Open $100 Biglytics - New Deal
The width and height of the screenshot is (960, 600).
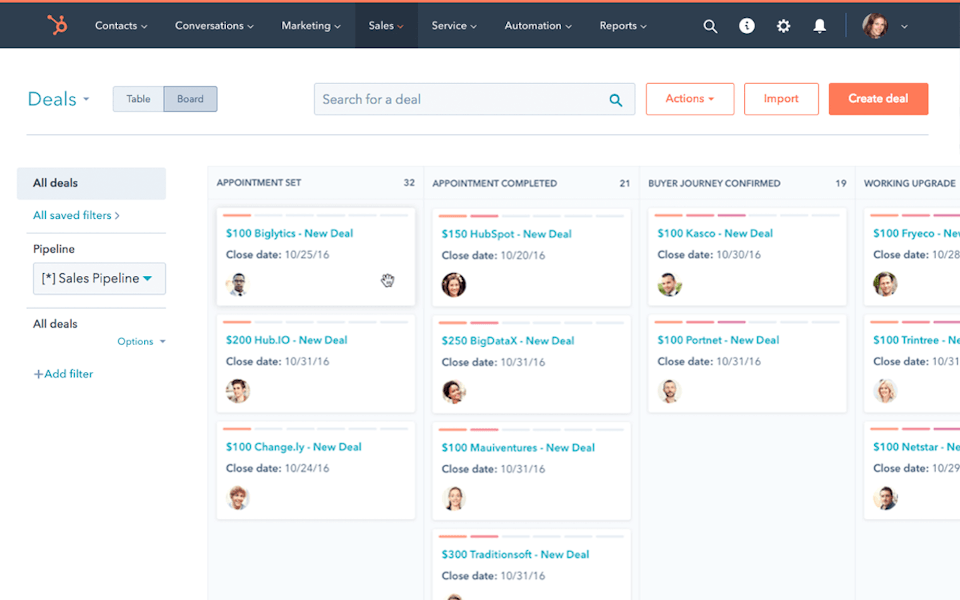coord(289,233)
